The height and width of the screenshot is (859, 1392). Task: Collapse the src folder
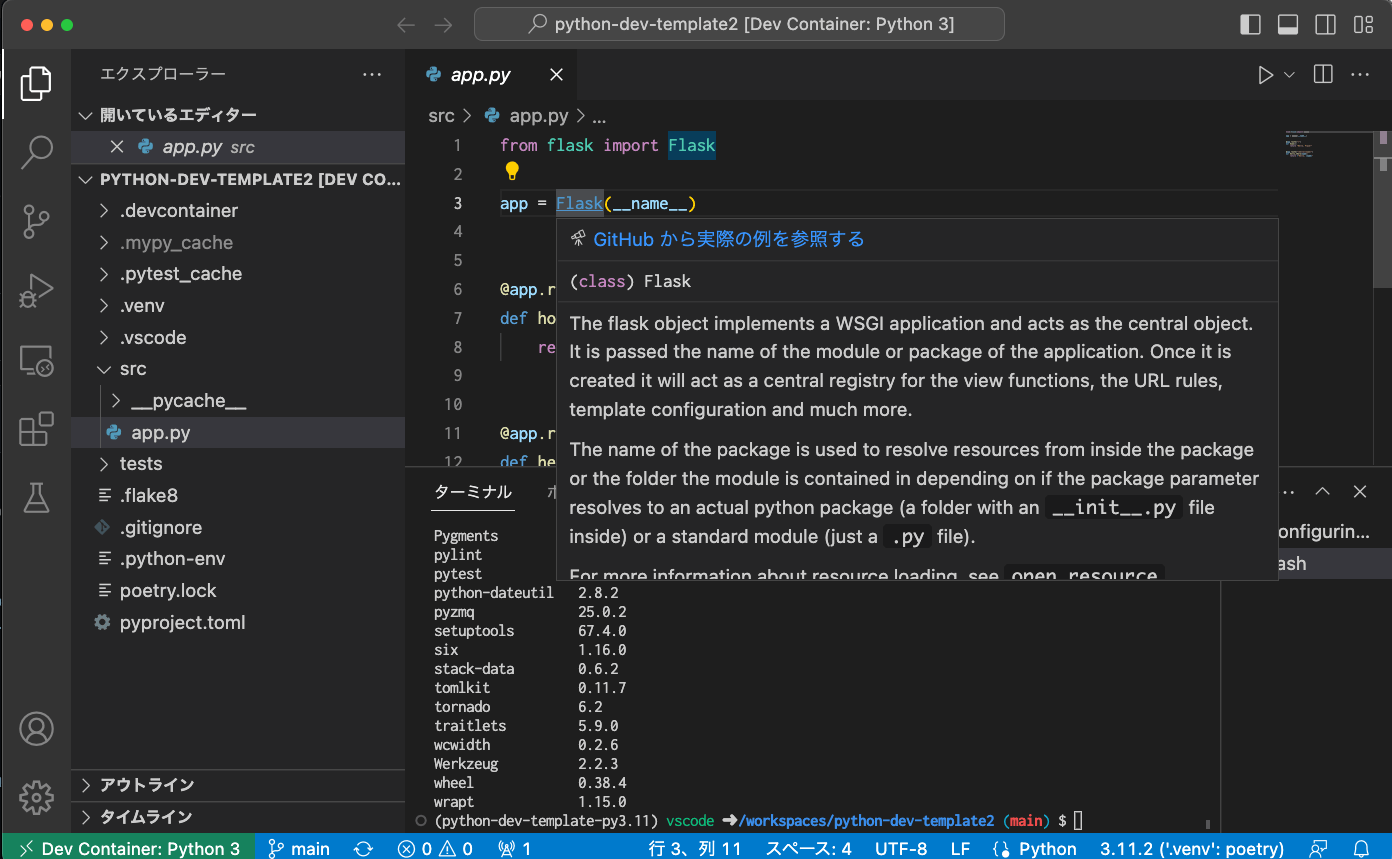click(238, 369)
